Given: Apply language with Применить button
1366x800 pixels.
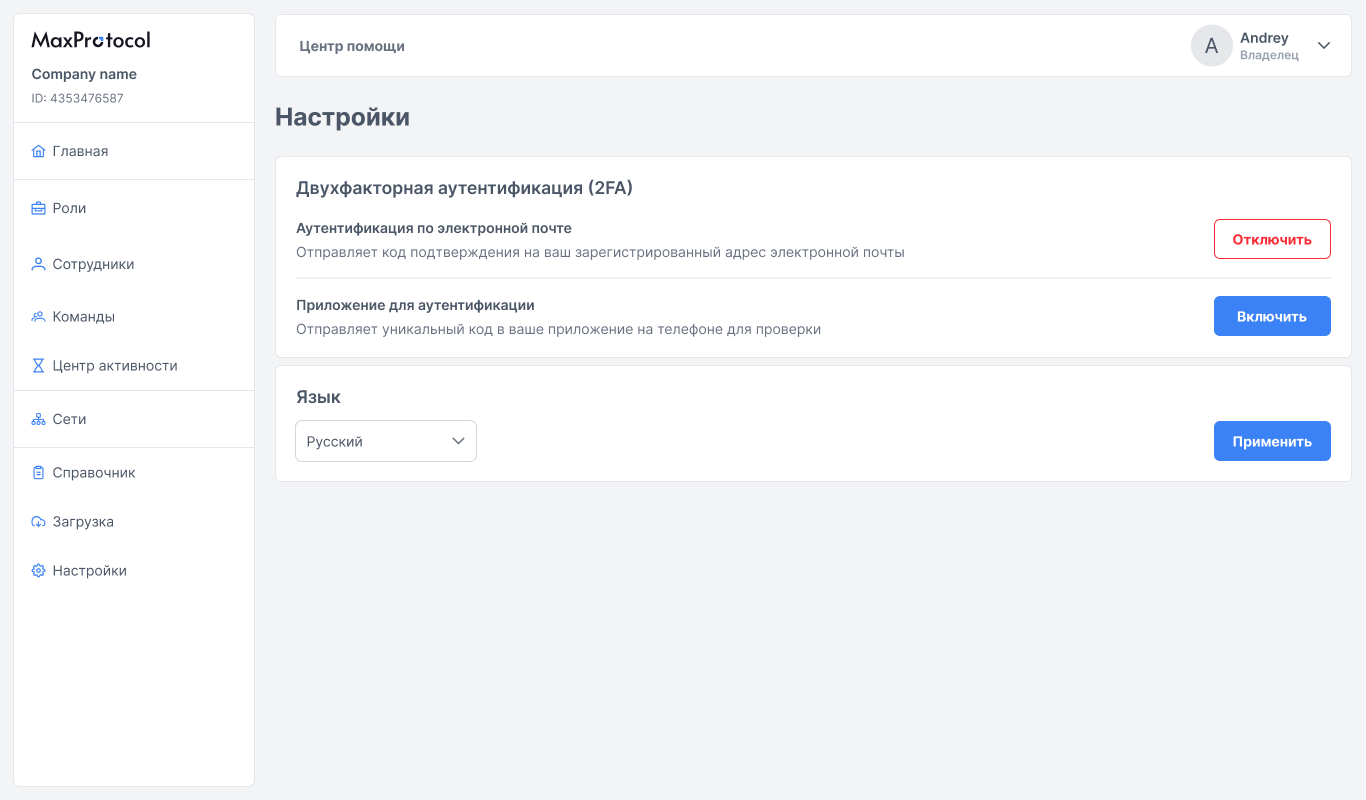Looking at the screenshot, I should (x=1272, y=441).
